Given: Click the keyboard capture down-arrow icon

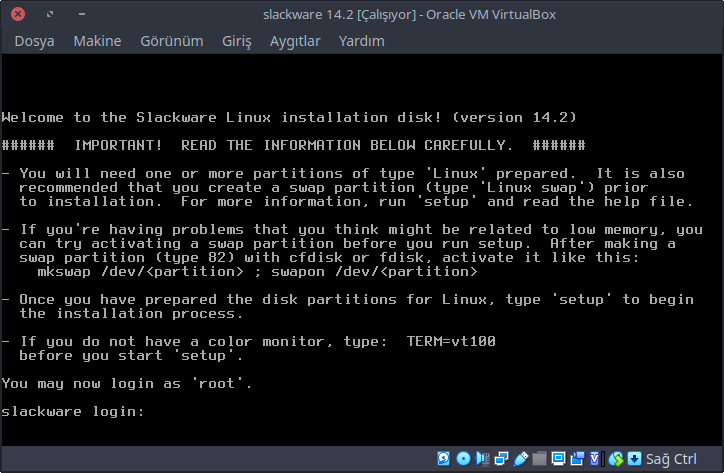Looking at the screenshot, I should [x=634, y=459].
